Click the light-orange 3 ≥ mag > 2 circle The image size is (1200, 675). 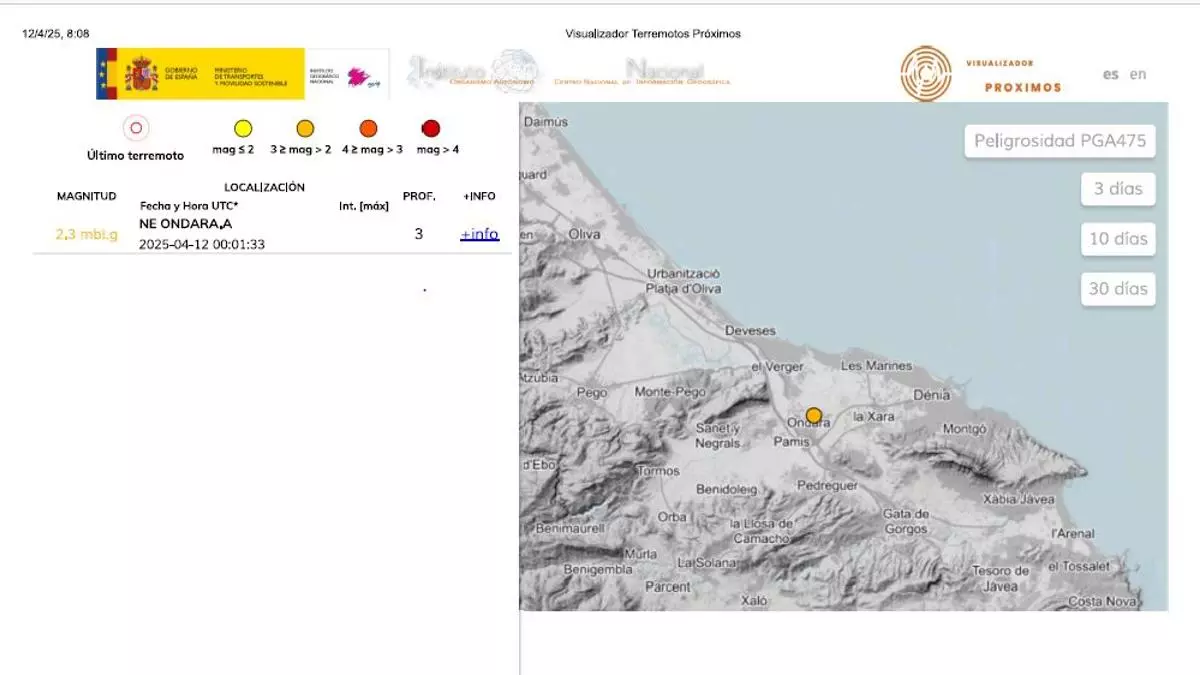(x=305, y=128)
